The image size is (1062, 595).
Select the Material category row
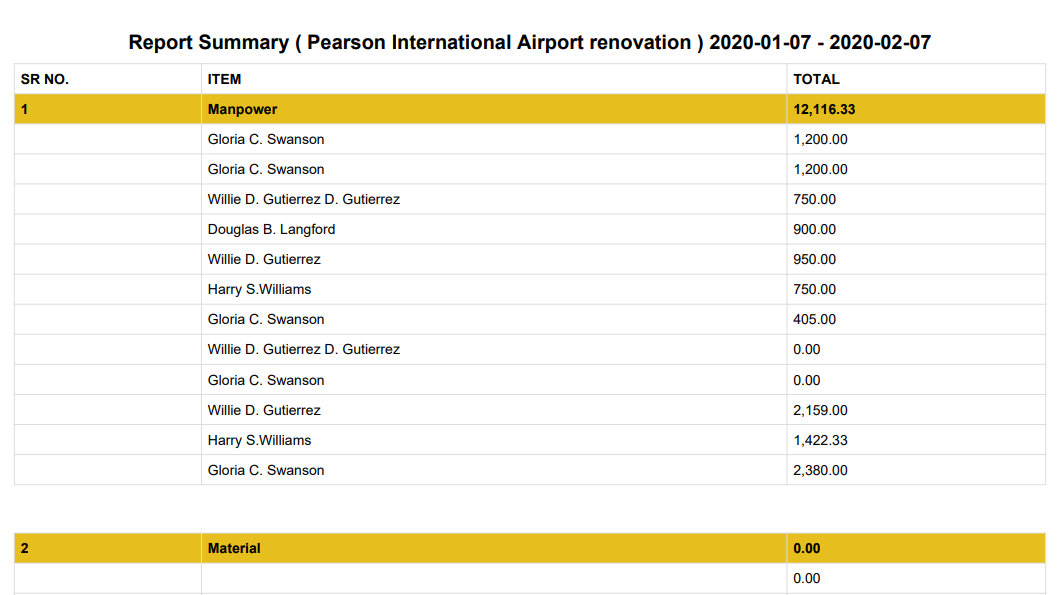tap(530, 548)
